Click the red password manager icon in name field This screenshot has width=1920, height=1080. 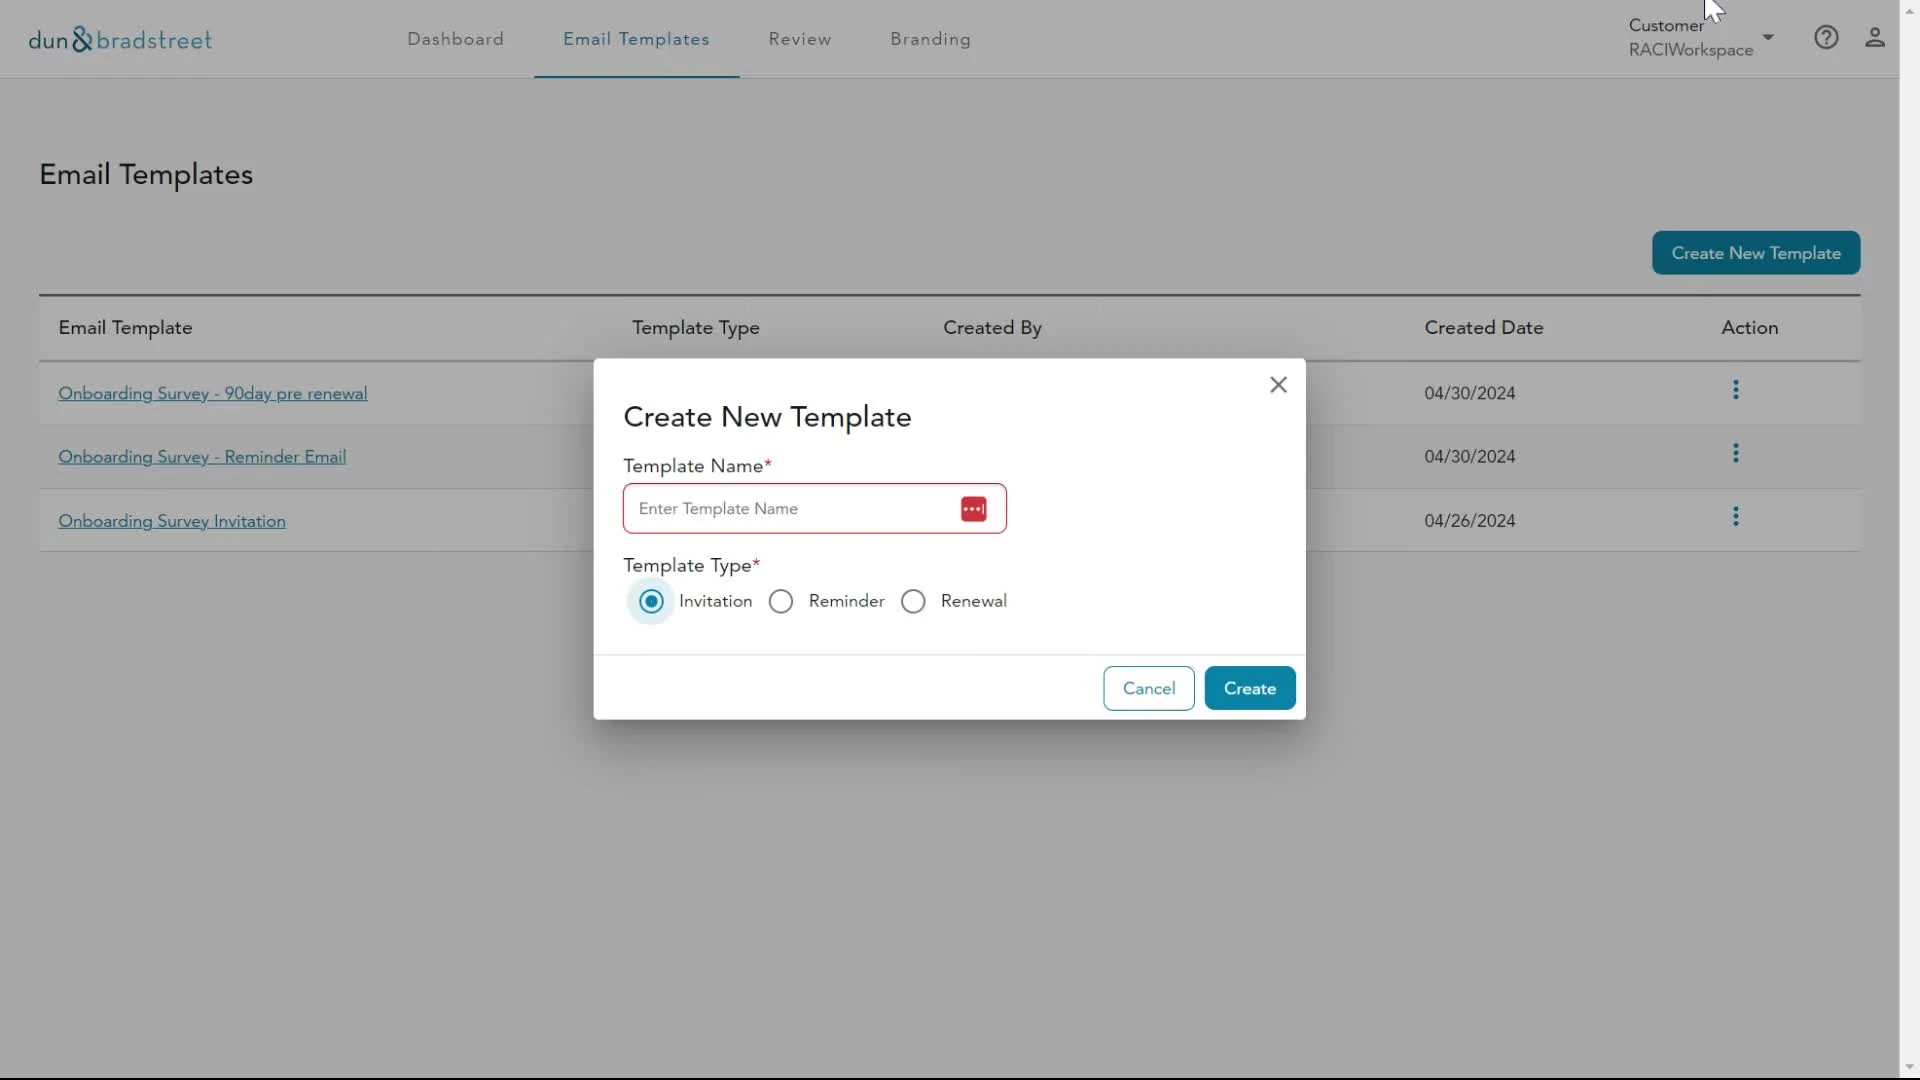point(973,509)
